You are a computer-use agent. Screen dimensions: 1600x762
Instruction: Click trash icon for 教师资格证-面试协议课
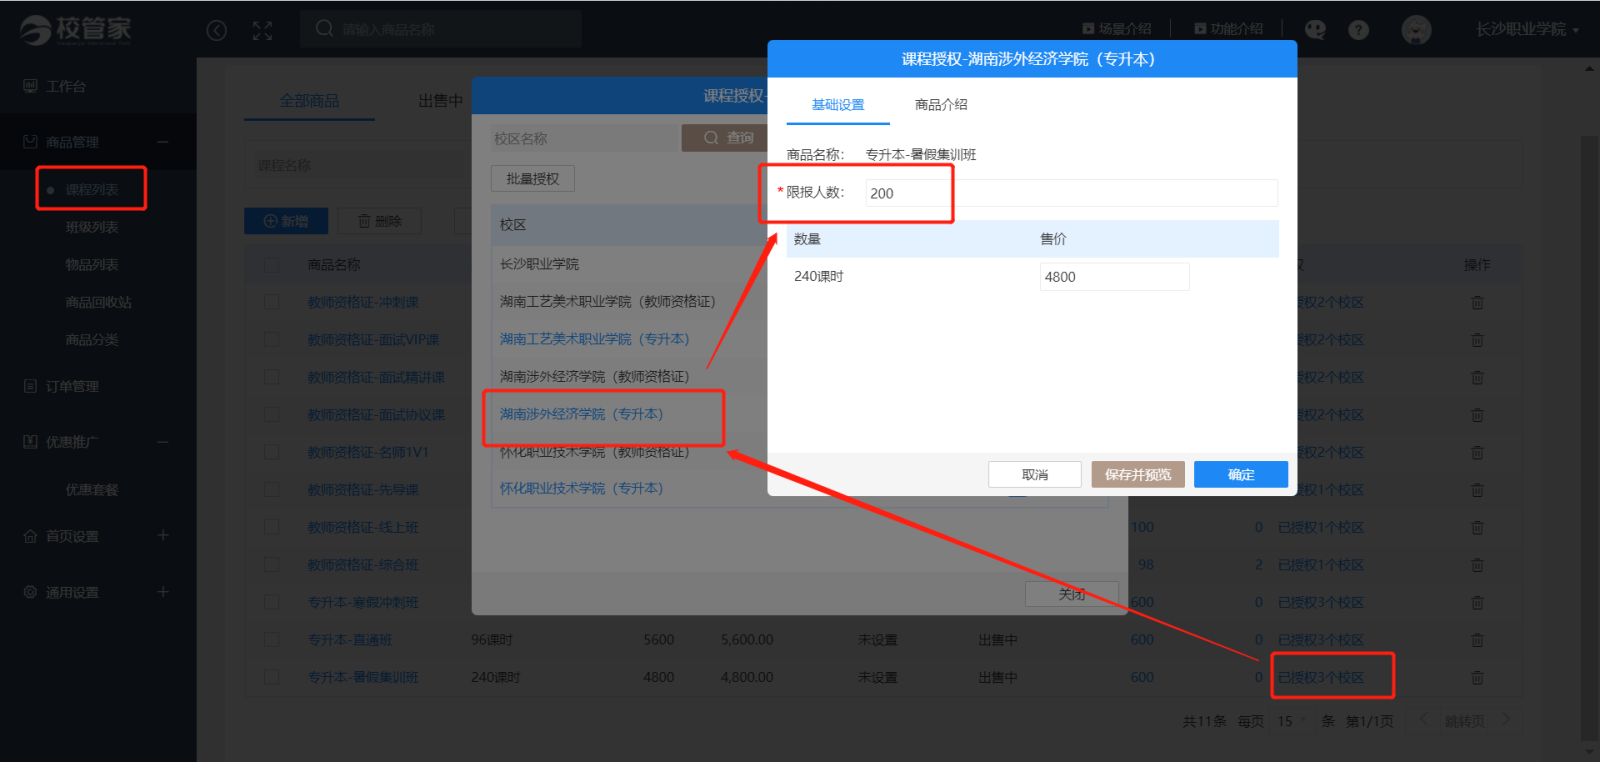point(1477,415)
